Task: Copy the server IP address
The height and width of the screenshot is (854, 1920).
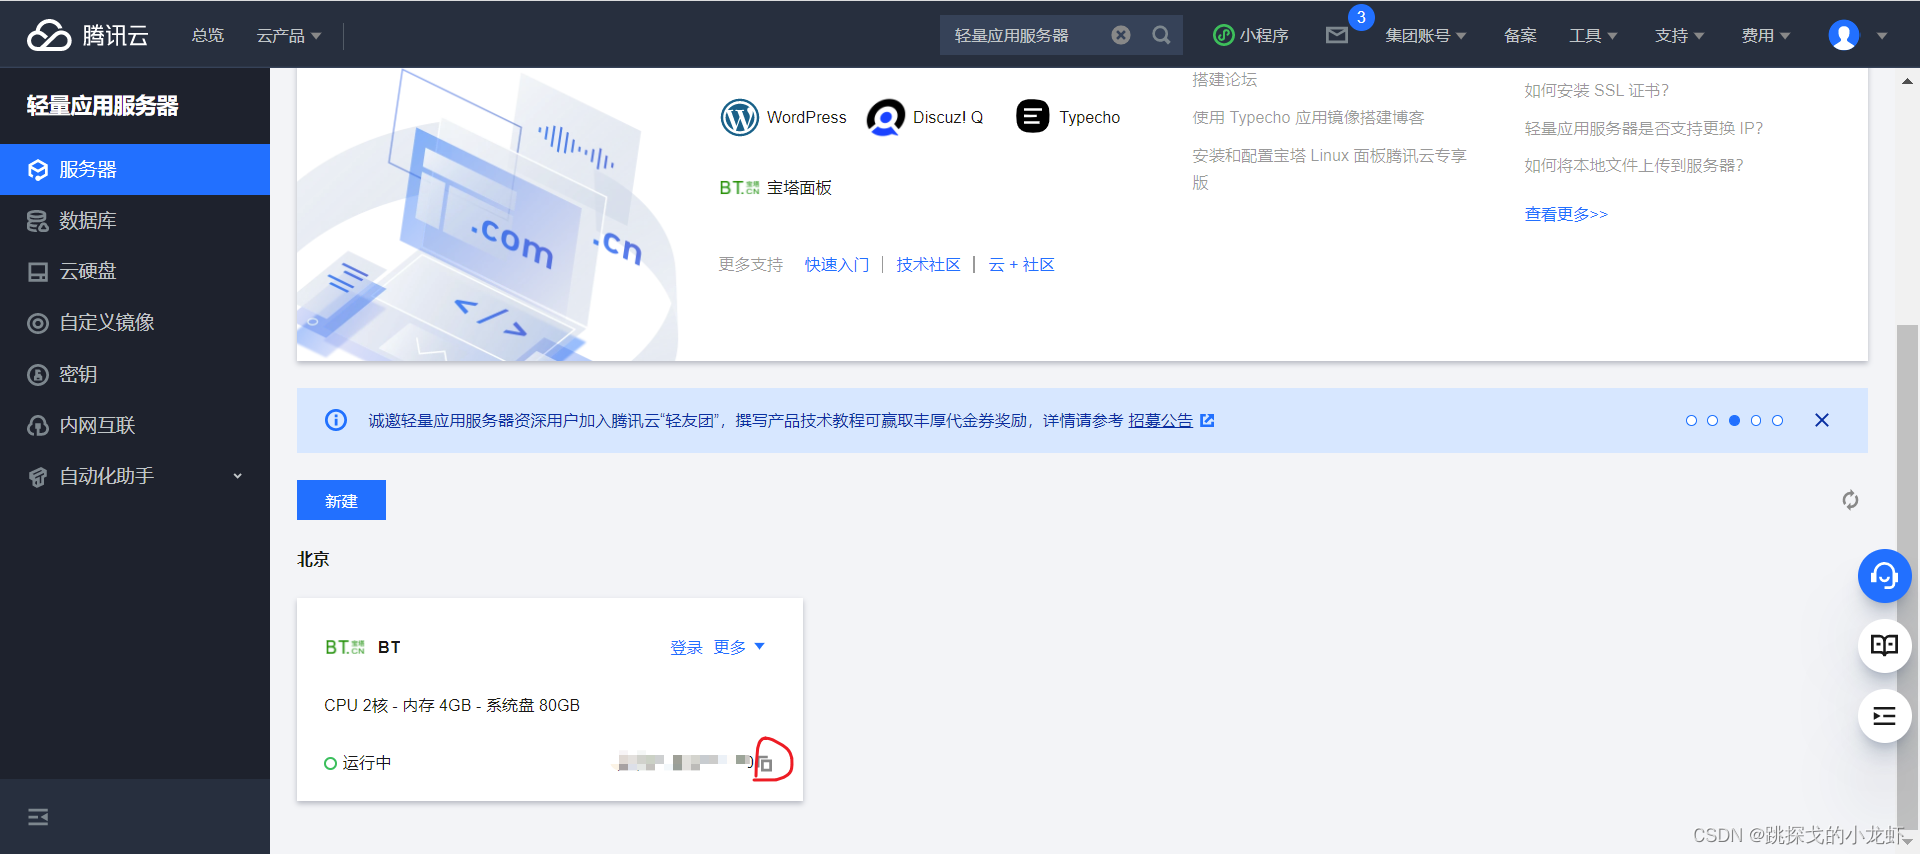Action: point(766,764)
